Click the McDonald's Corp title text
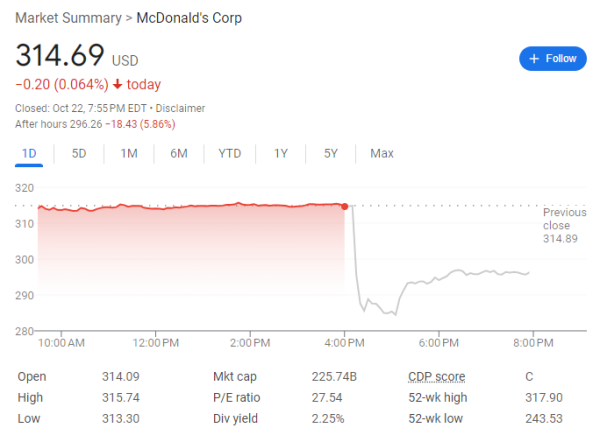This screenshot has height=435, width=600. click(x=189, y=18)
